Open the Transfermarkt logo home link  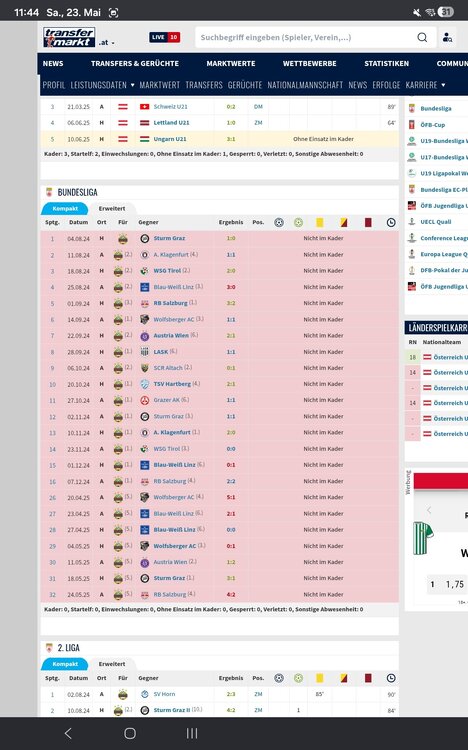tap(69, 37)
